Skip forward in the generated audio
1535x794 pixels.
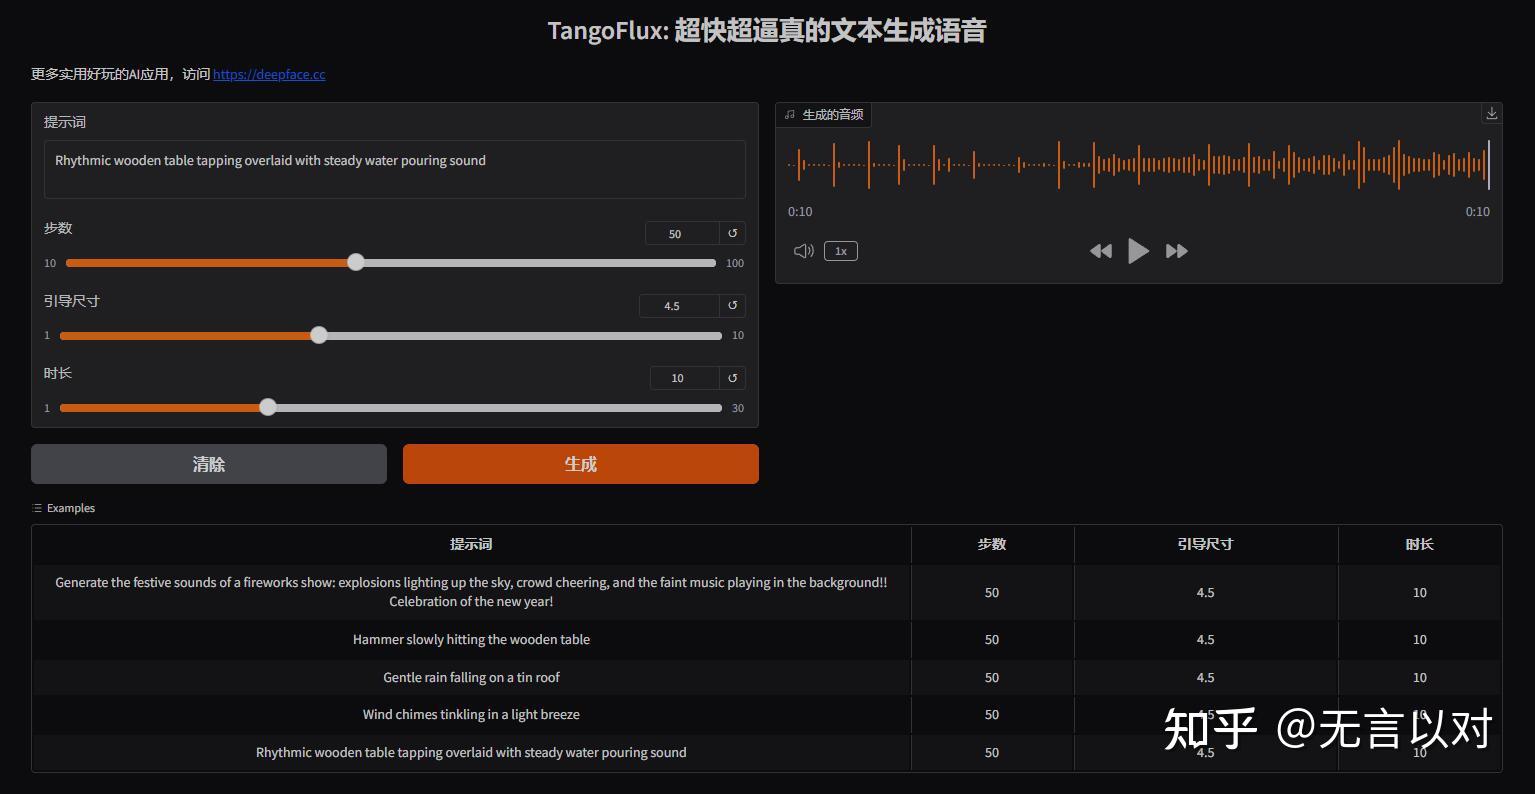pyautogui.click(x=1176, y=251)
